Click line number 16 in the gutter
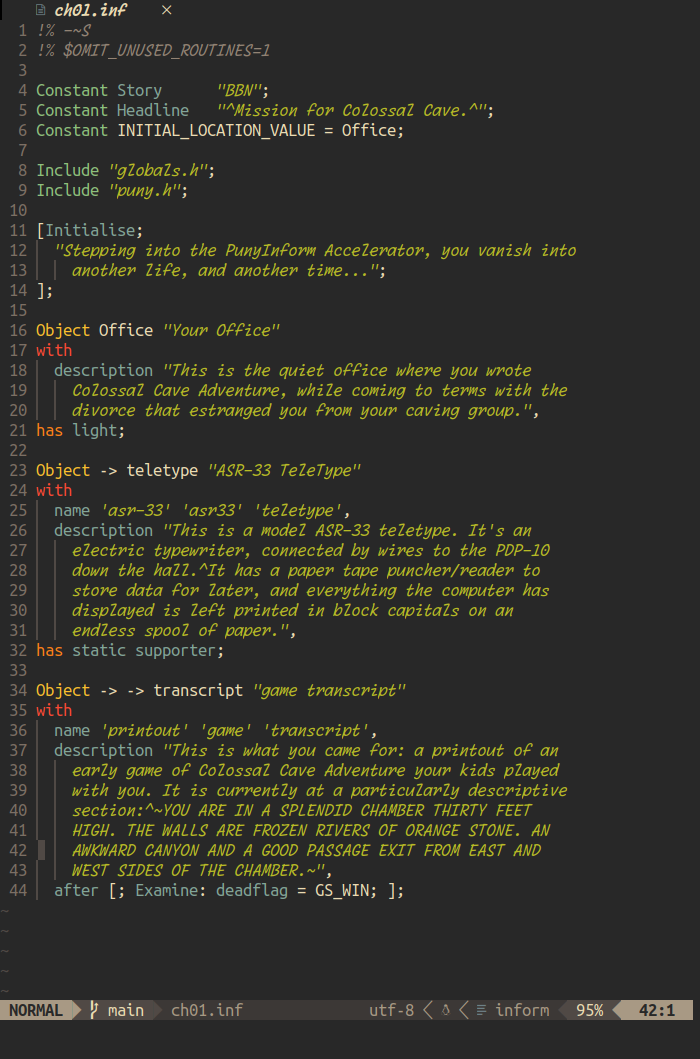Screen dimensions: 700x1059 [18, 330]
